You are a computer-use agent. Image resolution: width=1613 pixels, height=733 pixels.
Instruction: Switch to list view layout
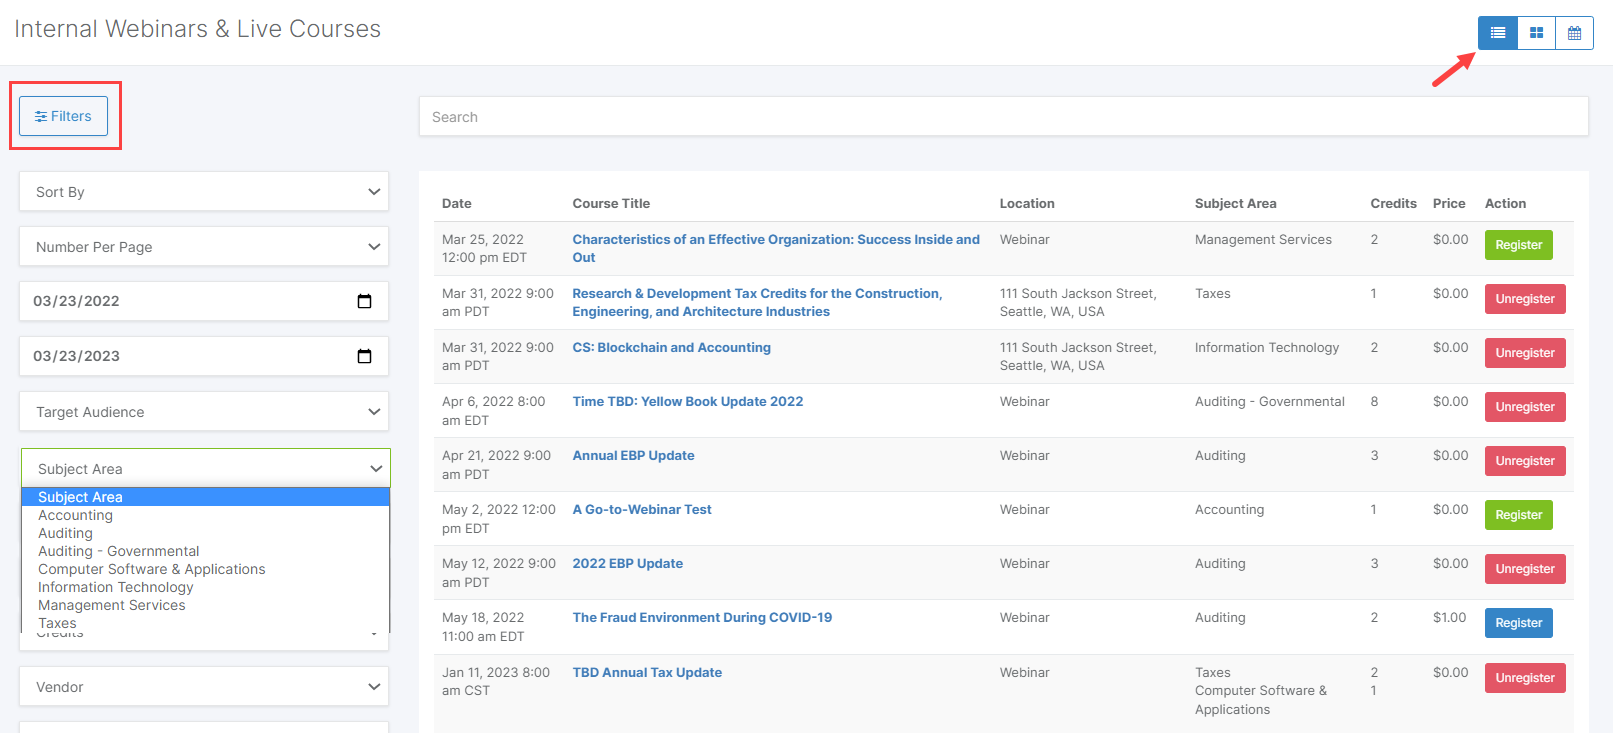tap(1497, 33)
